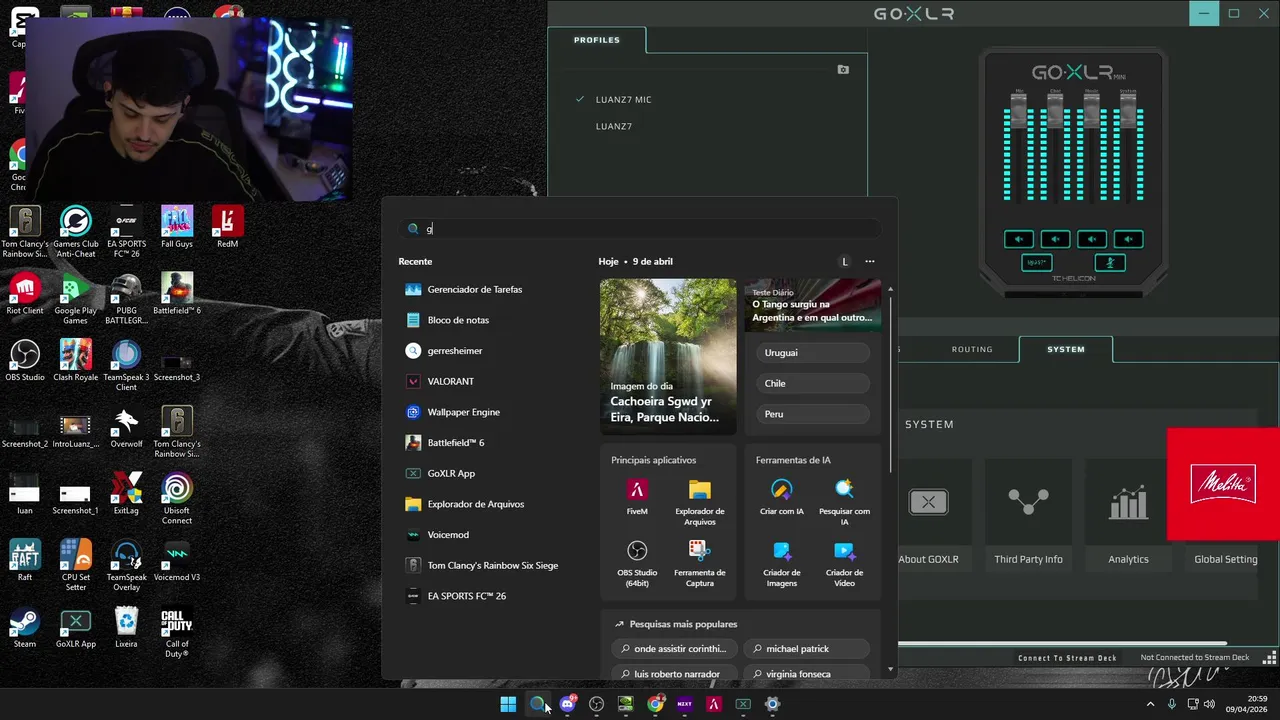Open ExitLag desktop shortcut
Image resolution: width=1280 pixels, height=720 pixels.
tap(126, 493)
